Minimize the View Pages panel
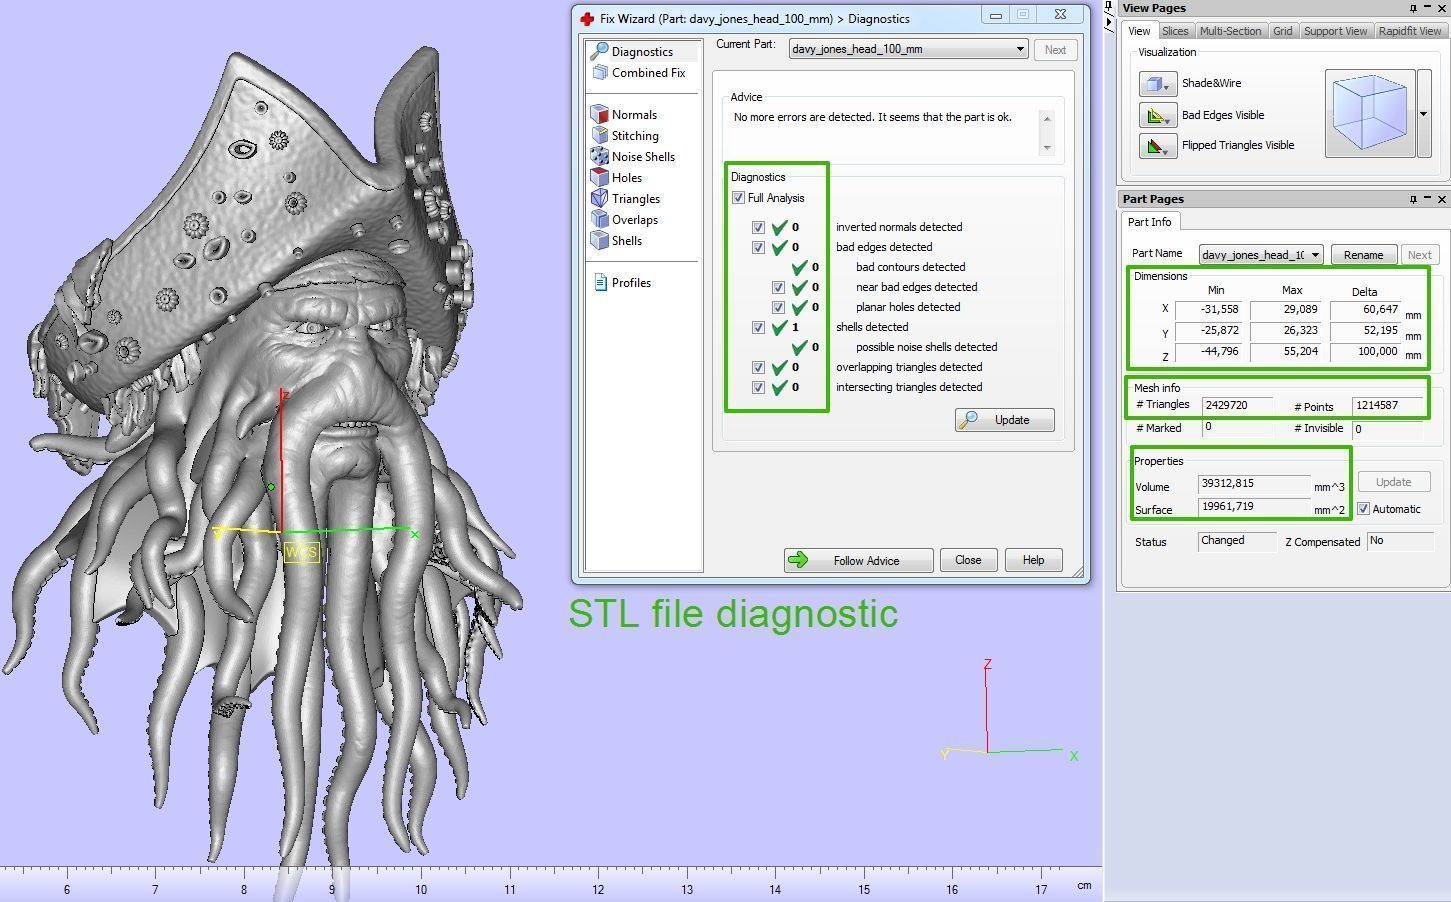The width and height of the screenshot is (1451, 902). coord(1427,7)
